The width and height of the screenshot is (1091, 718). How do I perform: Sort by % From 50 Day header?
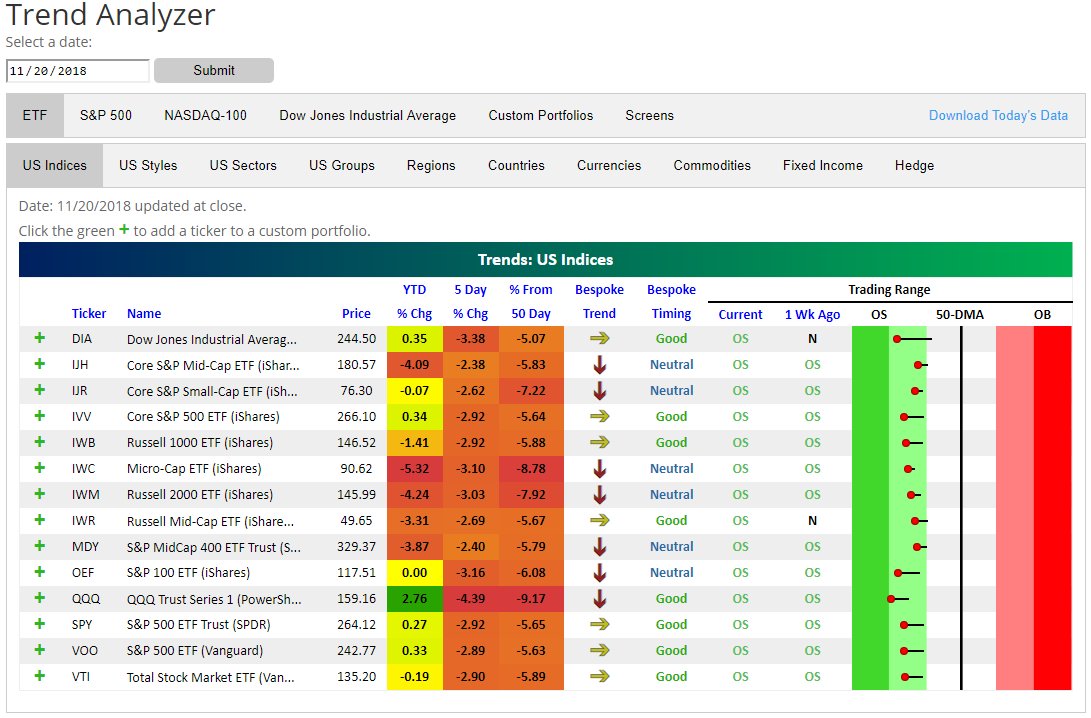[531, 301]
